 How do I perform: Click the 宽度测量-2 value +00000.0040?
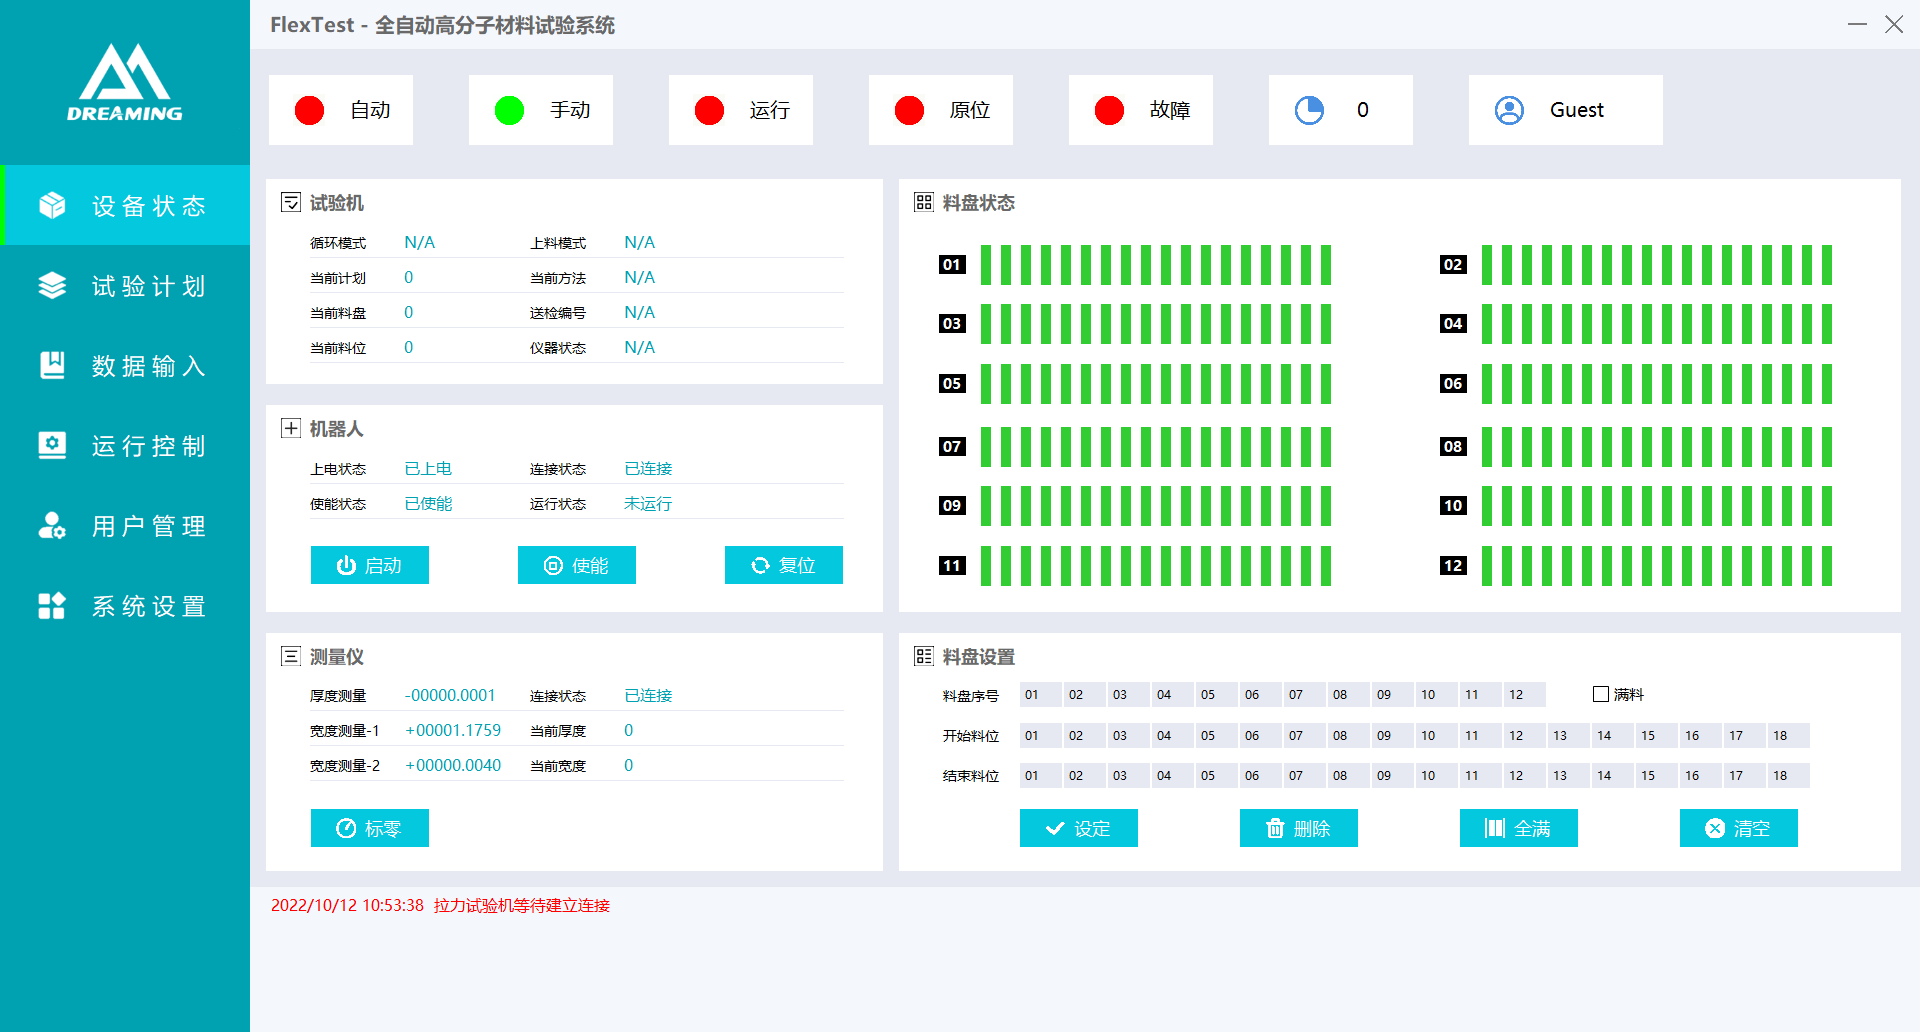[x=453, y=765]
